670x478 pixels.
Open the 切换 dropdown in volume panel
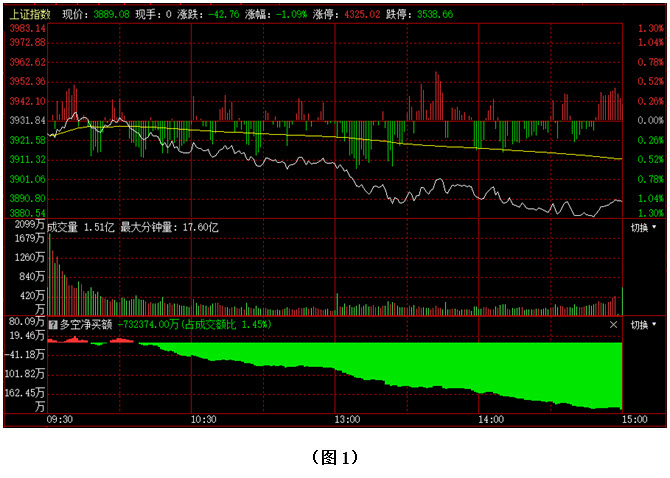643,228
